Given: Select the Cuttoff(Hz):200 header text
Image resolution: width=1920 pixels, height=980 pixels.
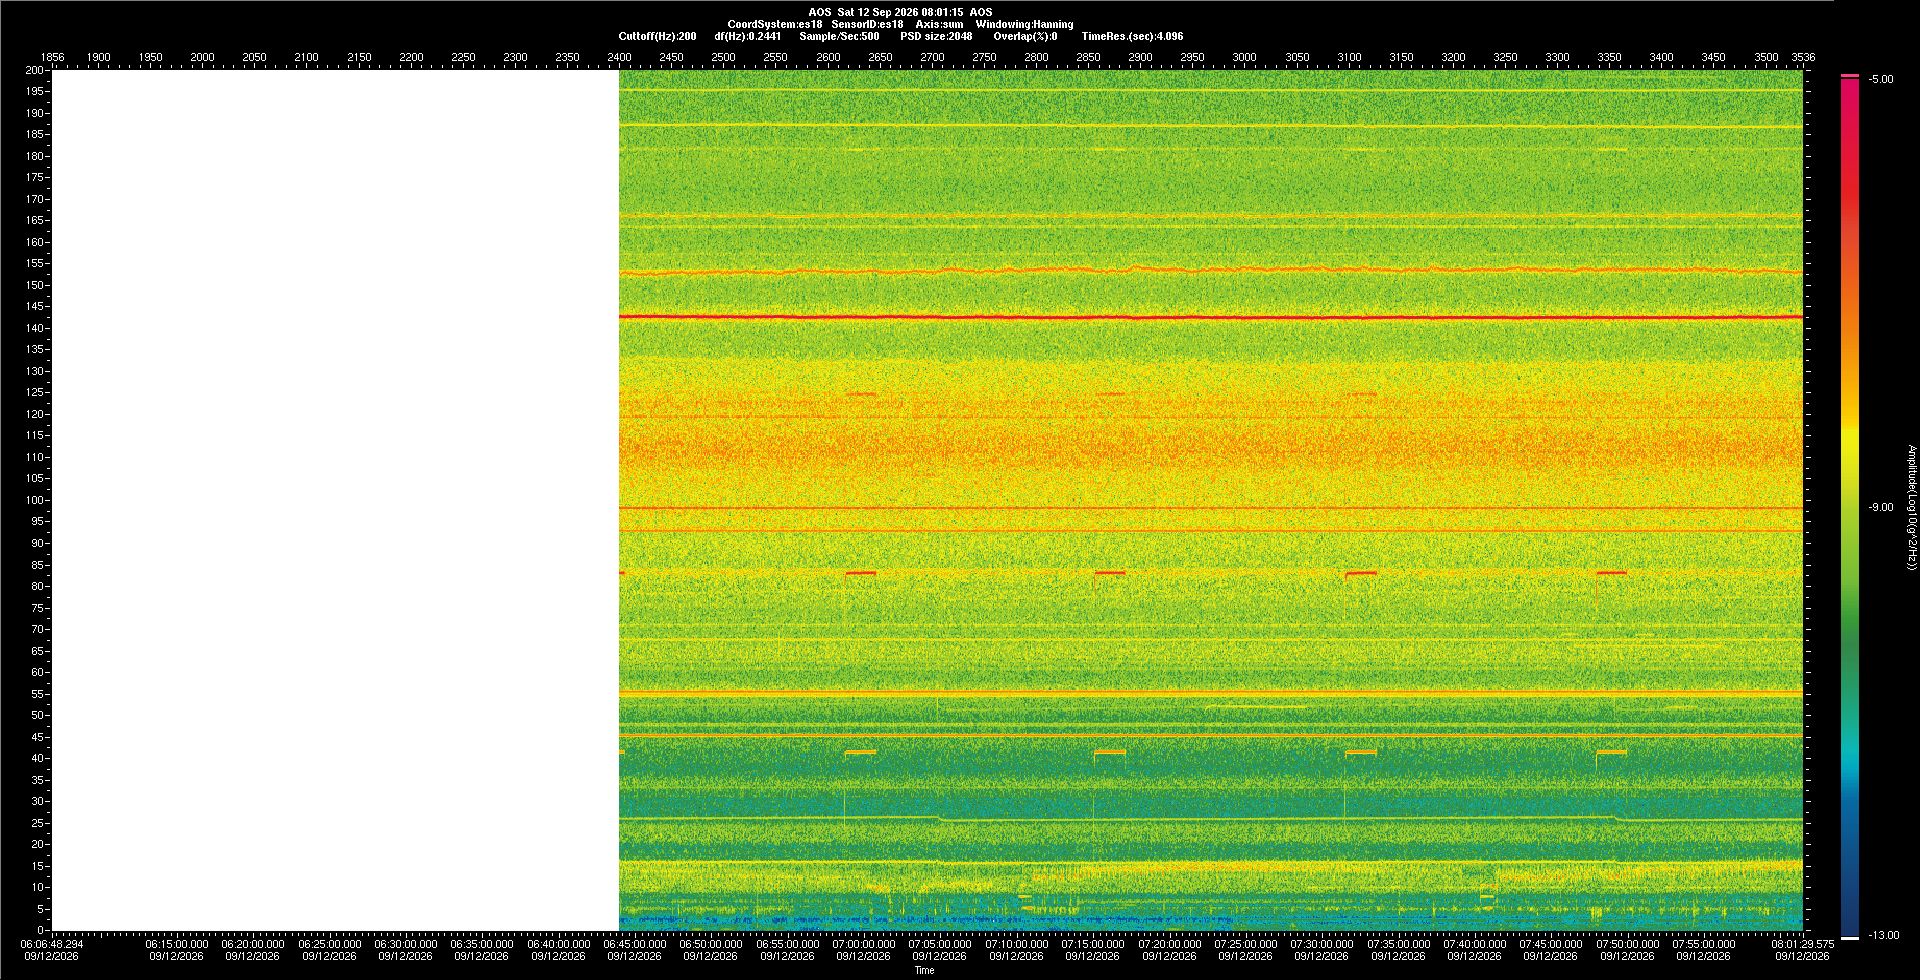Looking at the screenshot, I should point(657,36).
